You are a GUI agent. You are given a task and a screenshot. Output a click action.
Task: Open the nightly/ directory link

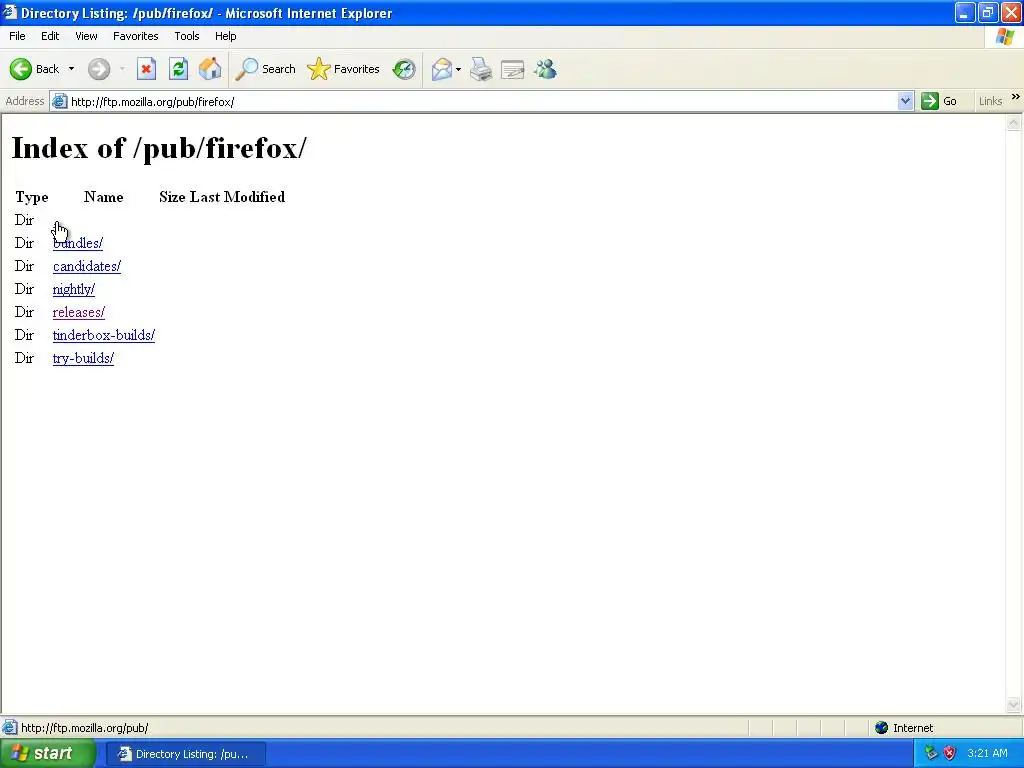tap(74, 289)
